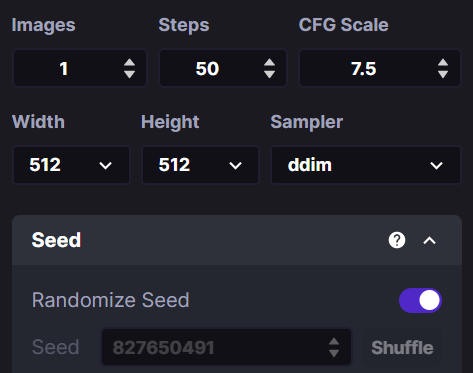Collapse the Seed section with the chevron
This screenshot has height=373, width=473.
pos(429,240)
